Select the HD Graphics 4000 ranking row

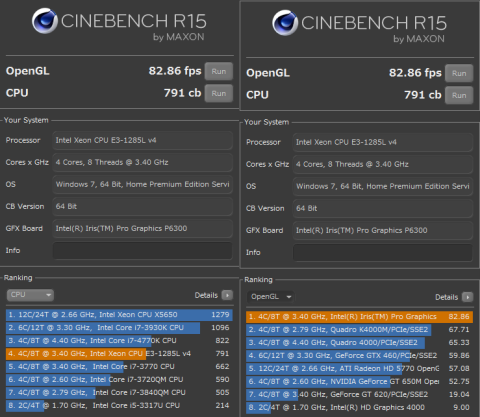[x=359, y=408]
